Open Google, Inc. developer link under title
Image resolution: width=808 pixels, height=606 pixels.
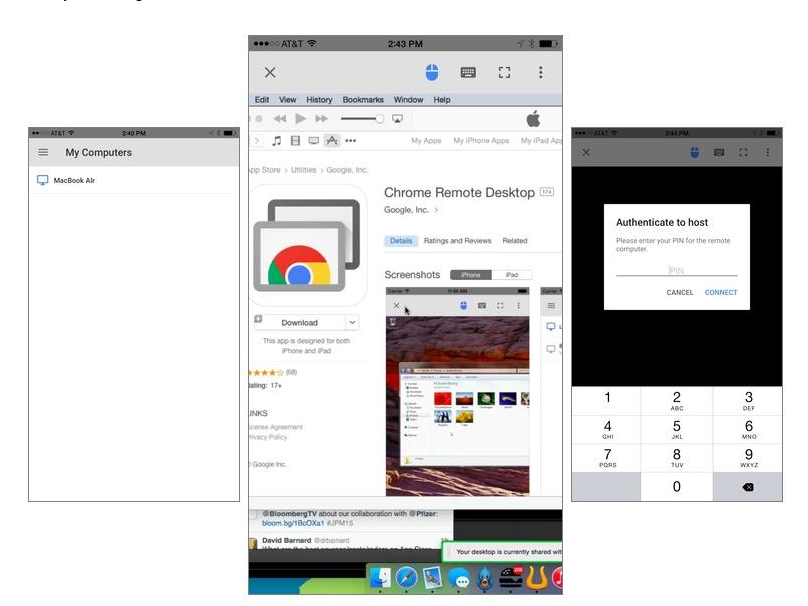[411, 210]
